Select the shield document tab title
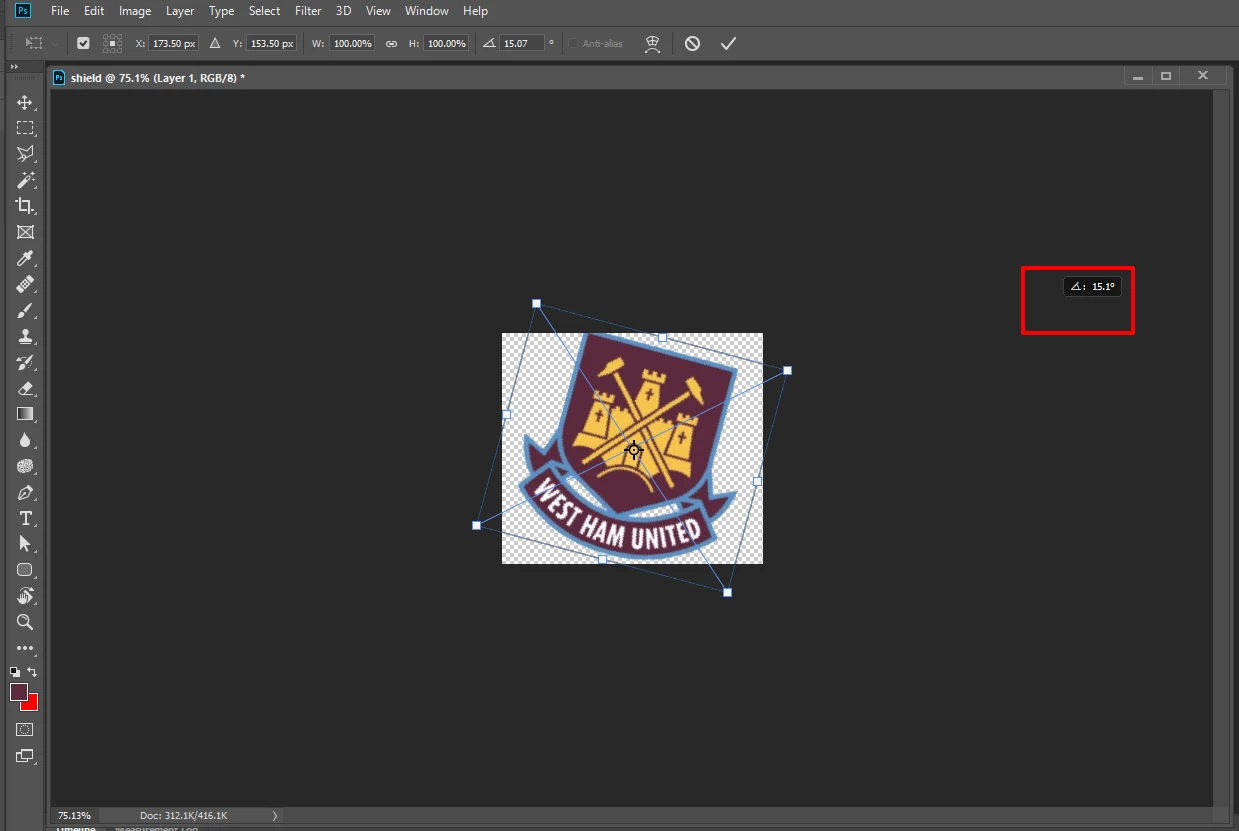 pyautogui.click(x=158, y=77)
